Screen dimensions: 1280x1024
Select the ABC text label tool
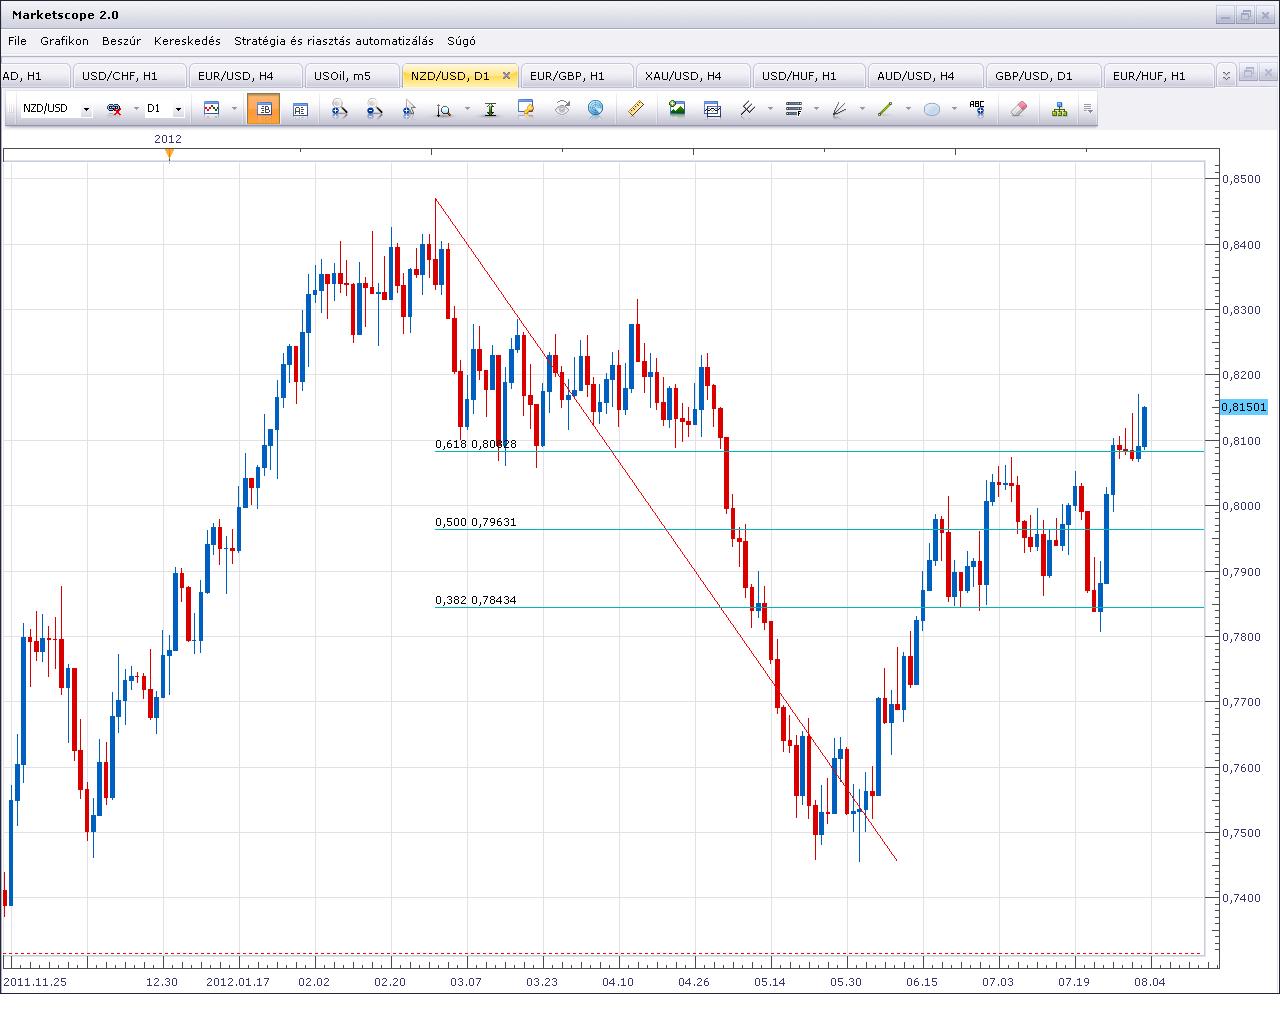click(977, 109)
